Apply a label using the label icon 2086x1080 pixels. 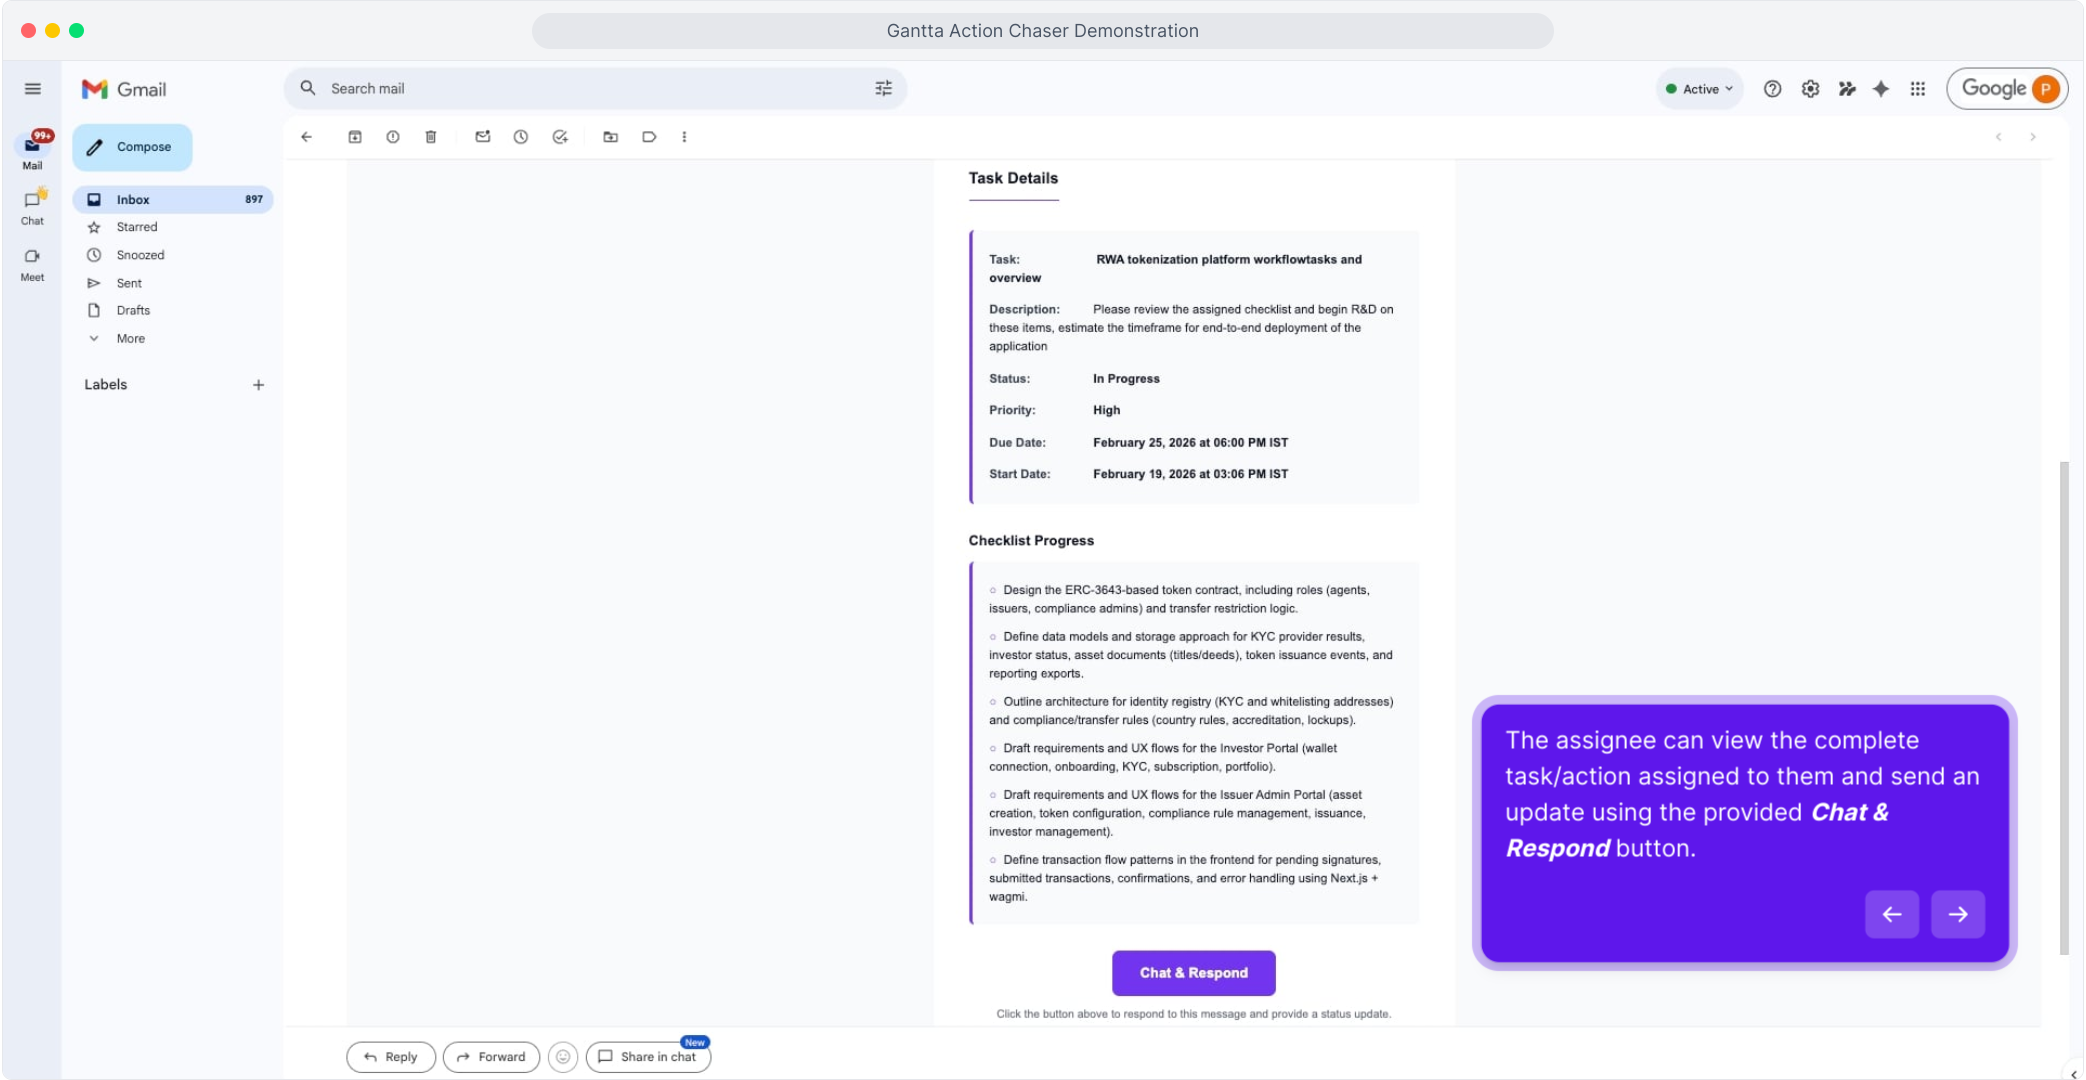(649, 137)
